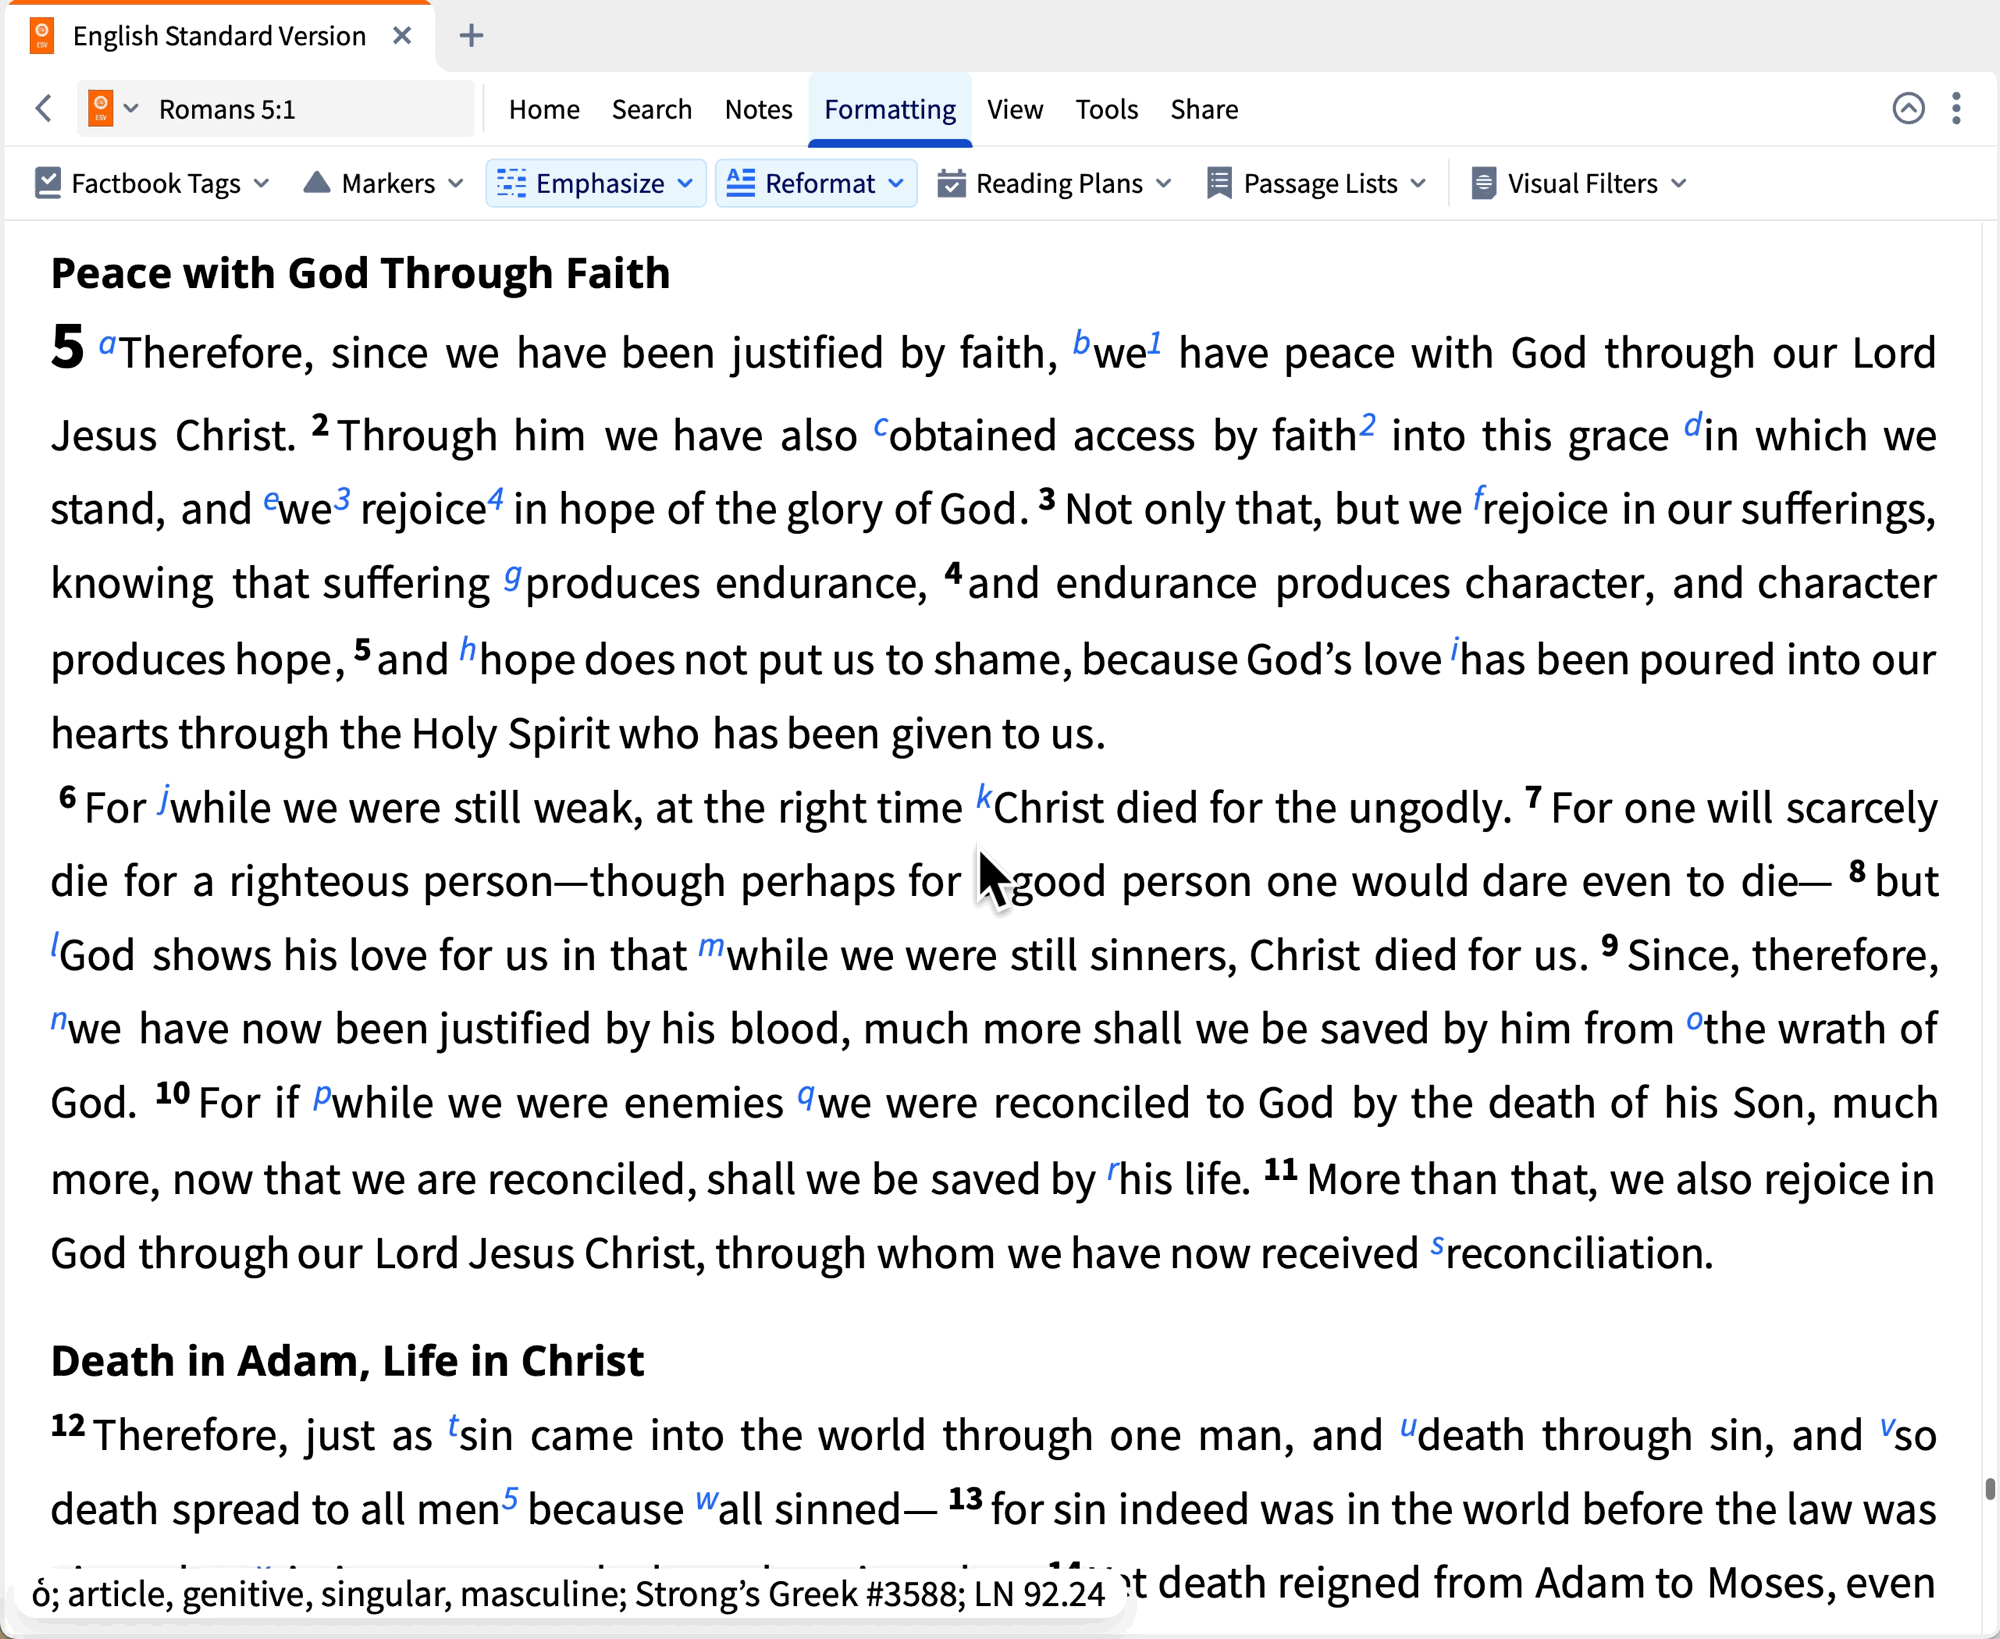Click the back navigation arrow
This screenshot has width=2000, height=1639.
point(44,108)
